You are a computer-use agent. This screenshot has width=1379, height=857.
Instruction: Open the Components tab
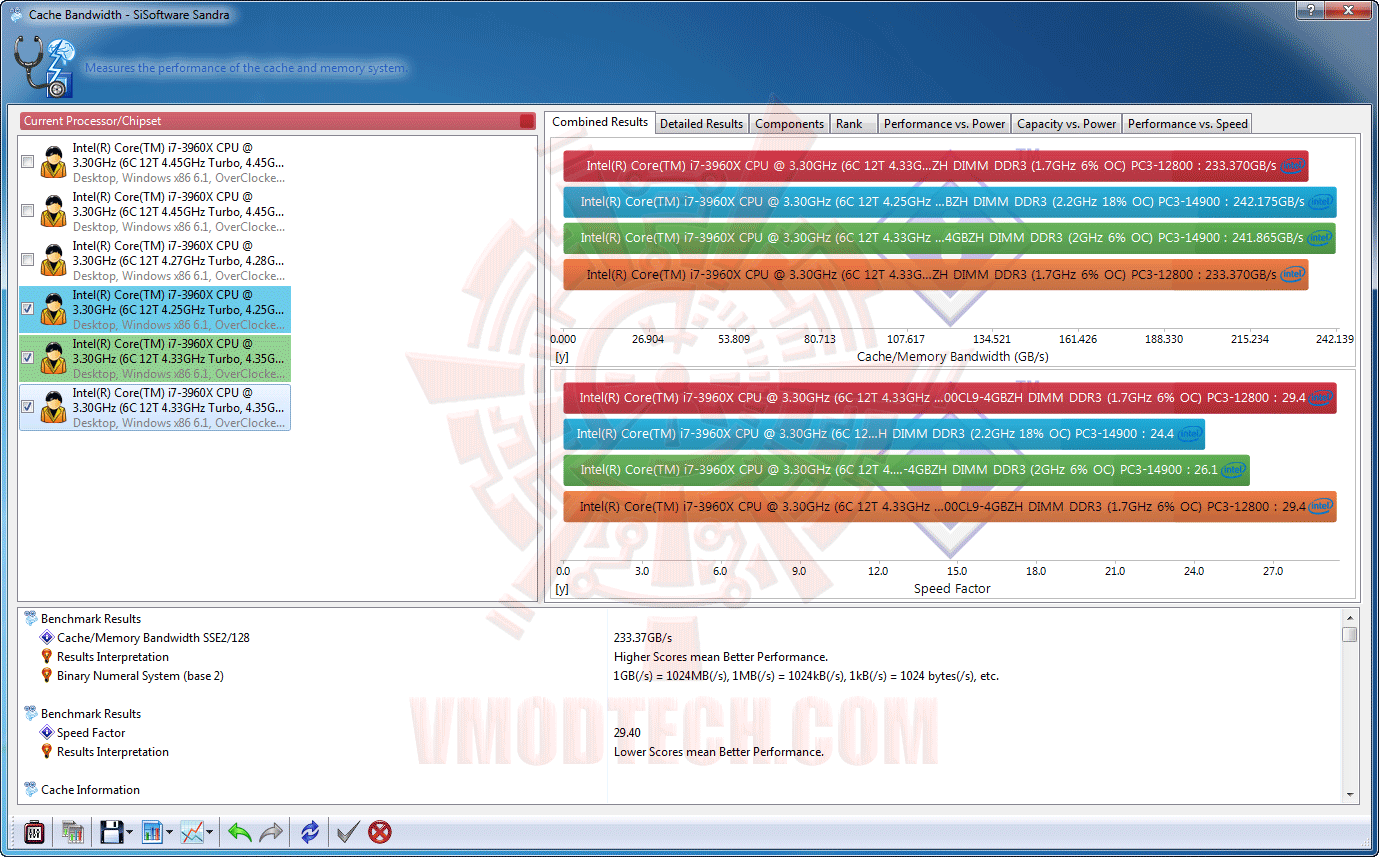click(789, 124)
